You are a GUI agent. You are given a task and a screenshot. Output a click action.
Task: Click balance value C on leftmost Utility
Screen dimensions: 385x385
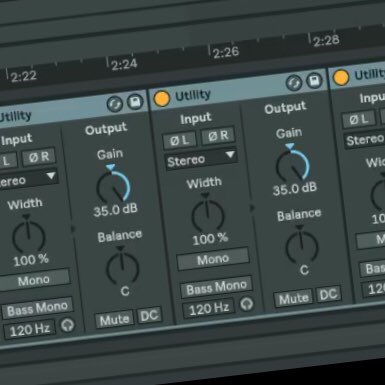tap(125, 291)
